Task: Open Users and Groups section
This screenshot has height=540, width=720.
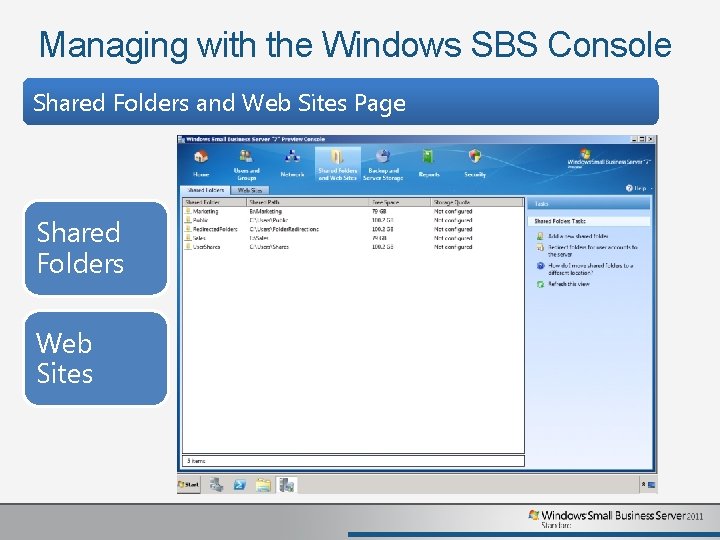Action: click(x=247, y=164)
